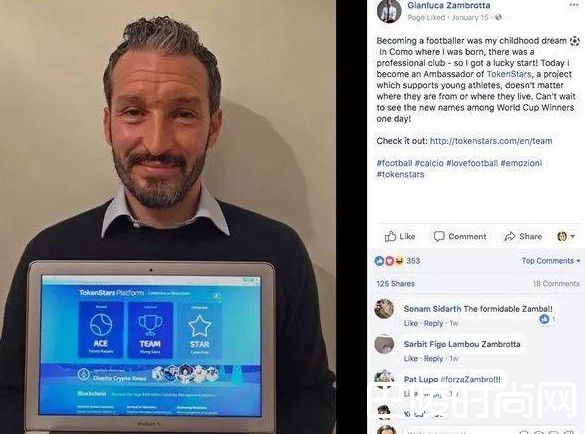
Task: Open Sonam Sidarth's commenter avatar
Action: pos(384,309)
